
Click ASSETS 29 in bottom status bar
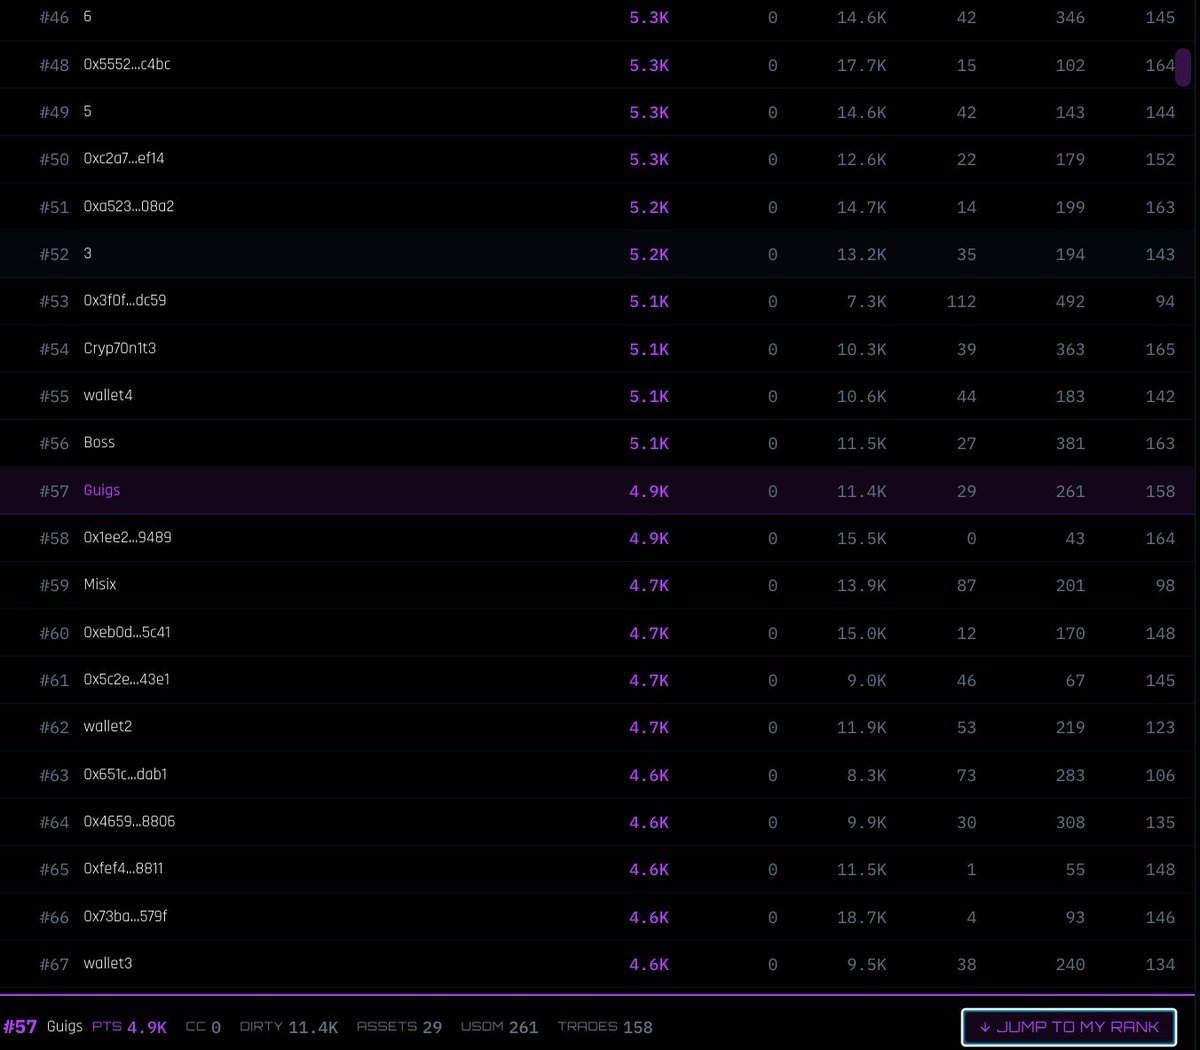pyautogui.click(x=399, y=1027)
